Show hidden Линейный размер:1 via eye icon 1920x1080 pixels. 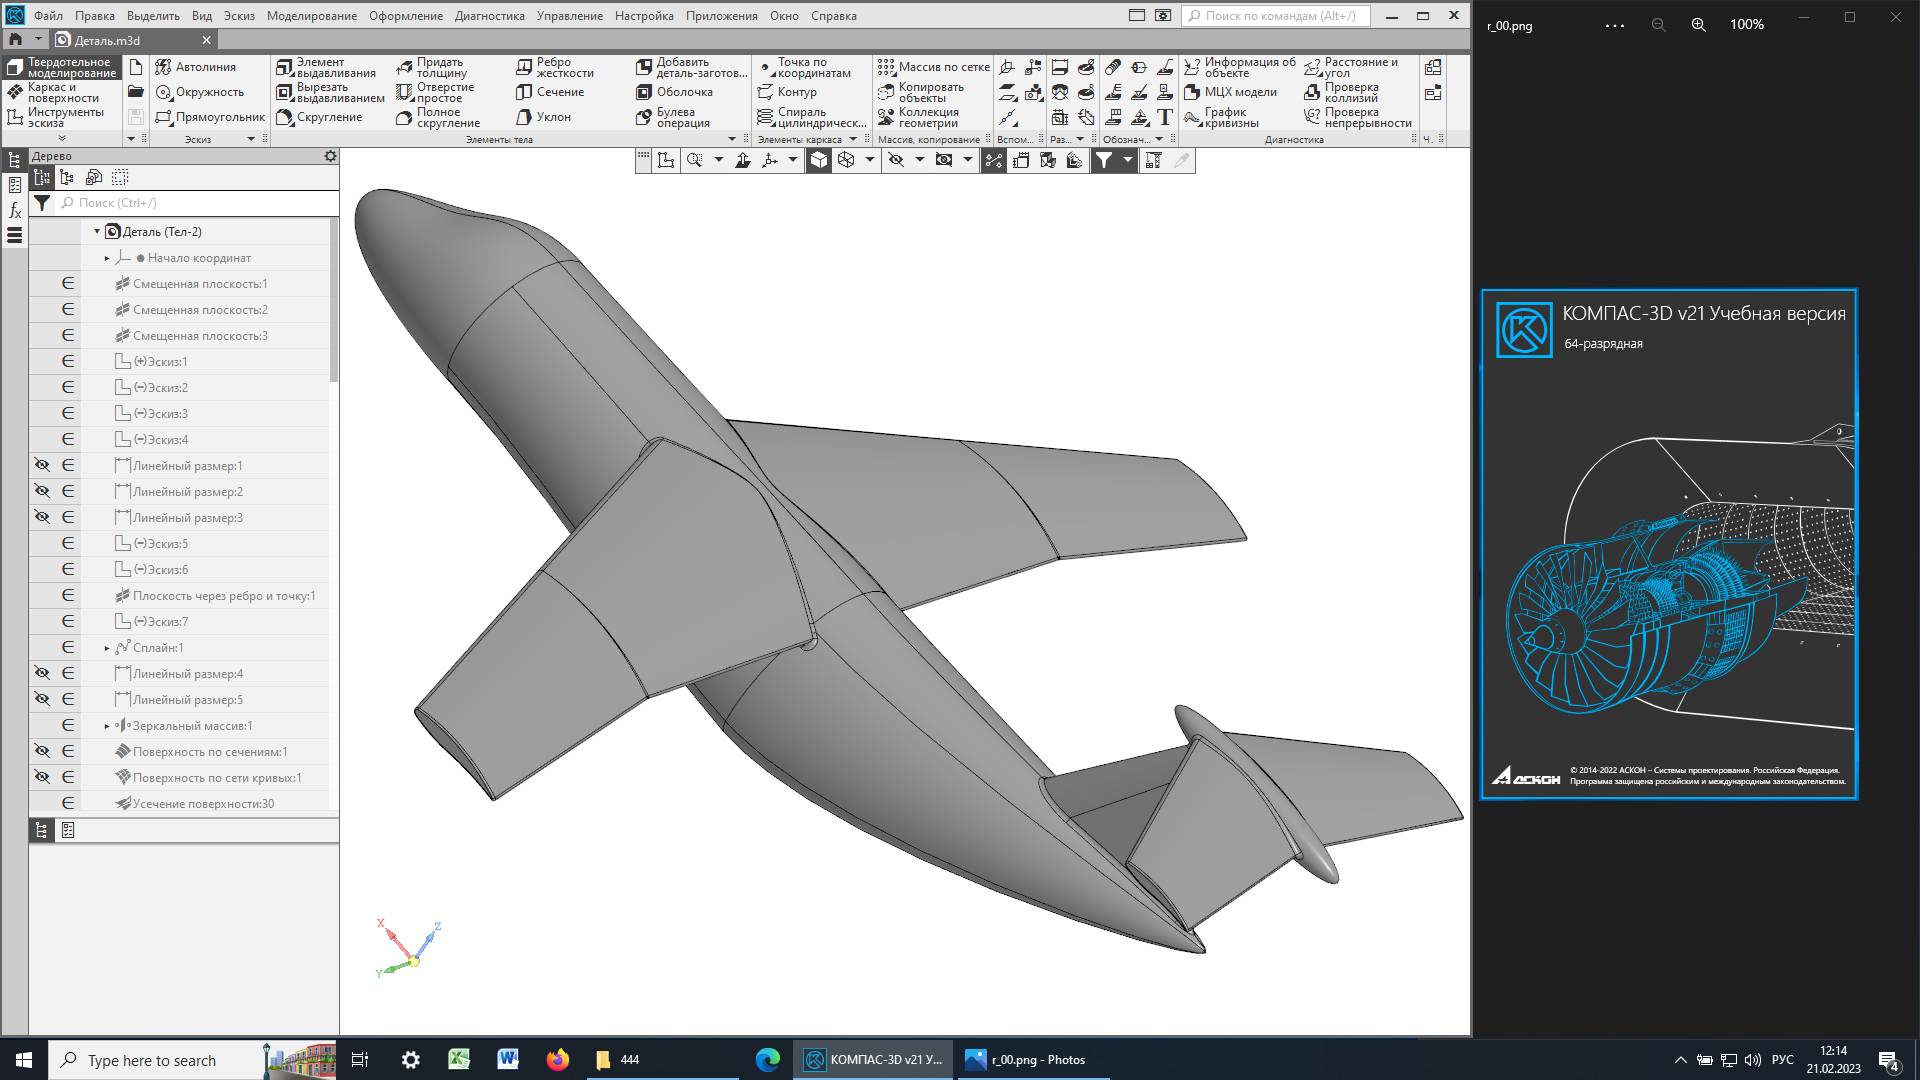click(x=42, y=465)
